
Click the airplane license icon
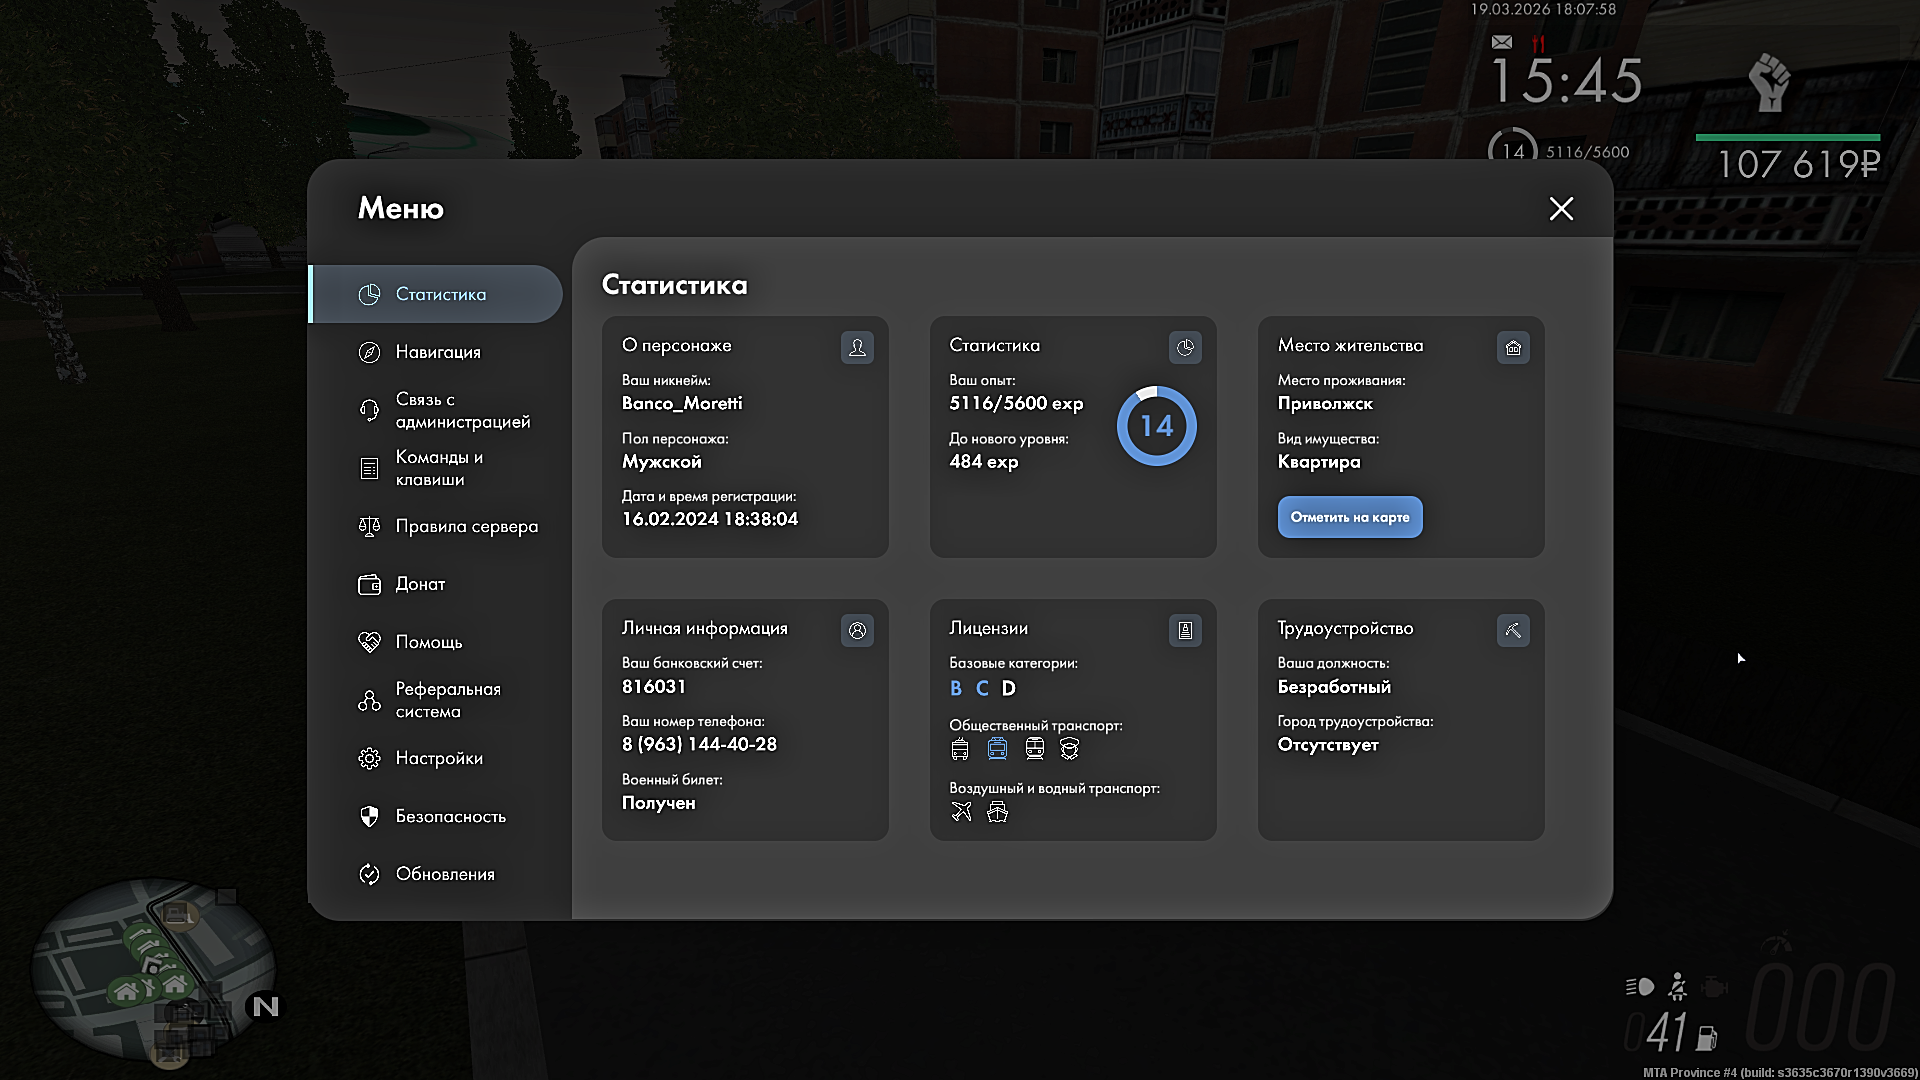click(x=961, y=812)
